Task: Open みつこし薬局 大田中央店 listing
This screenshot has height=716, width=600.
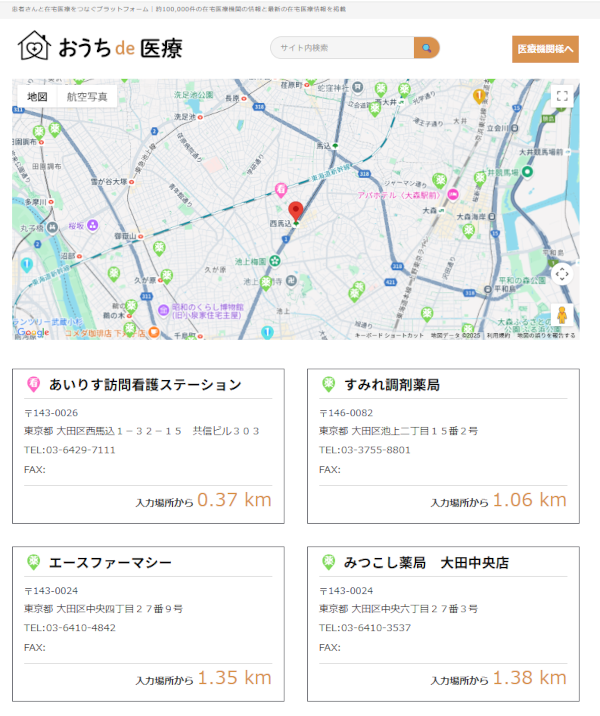Action: 427,563
